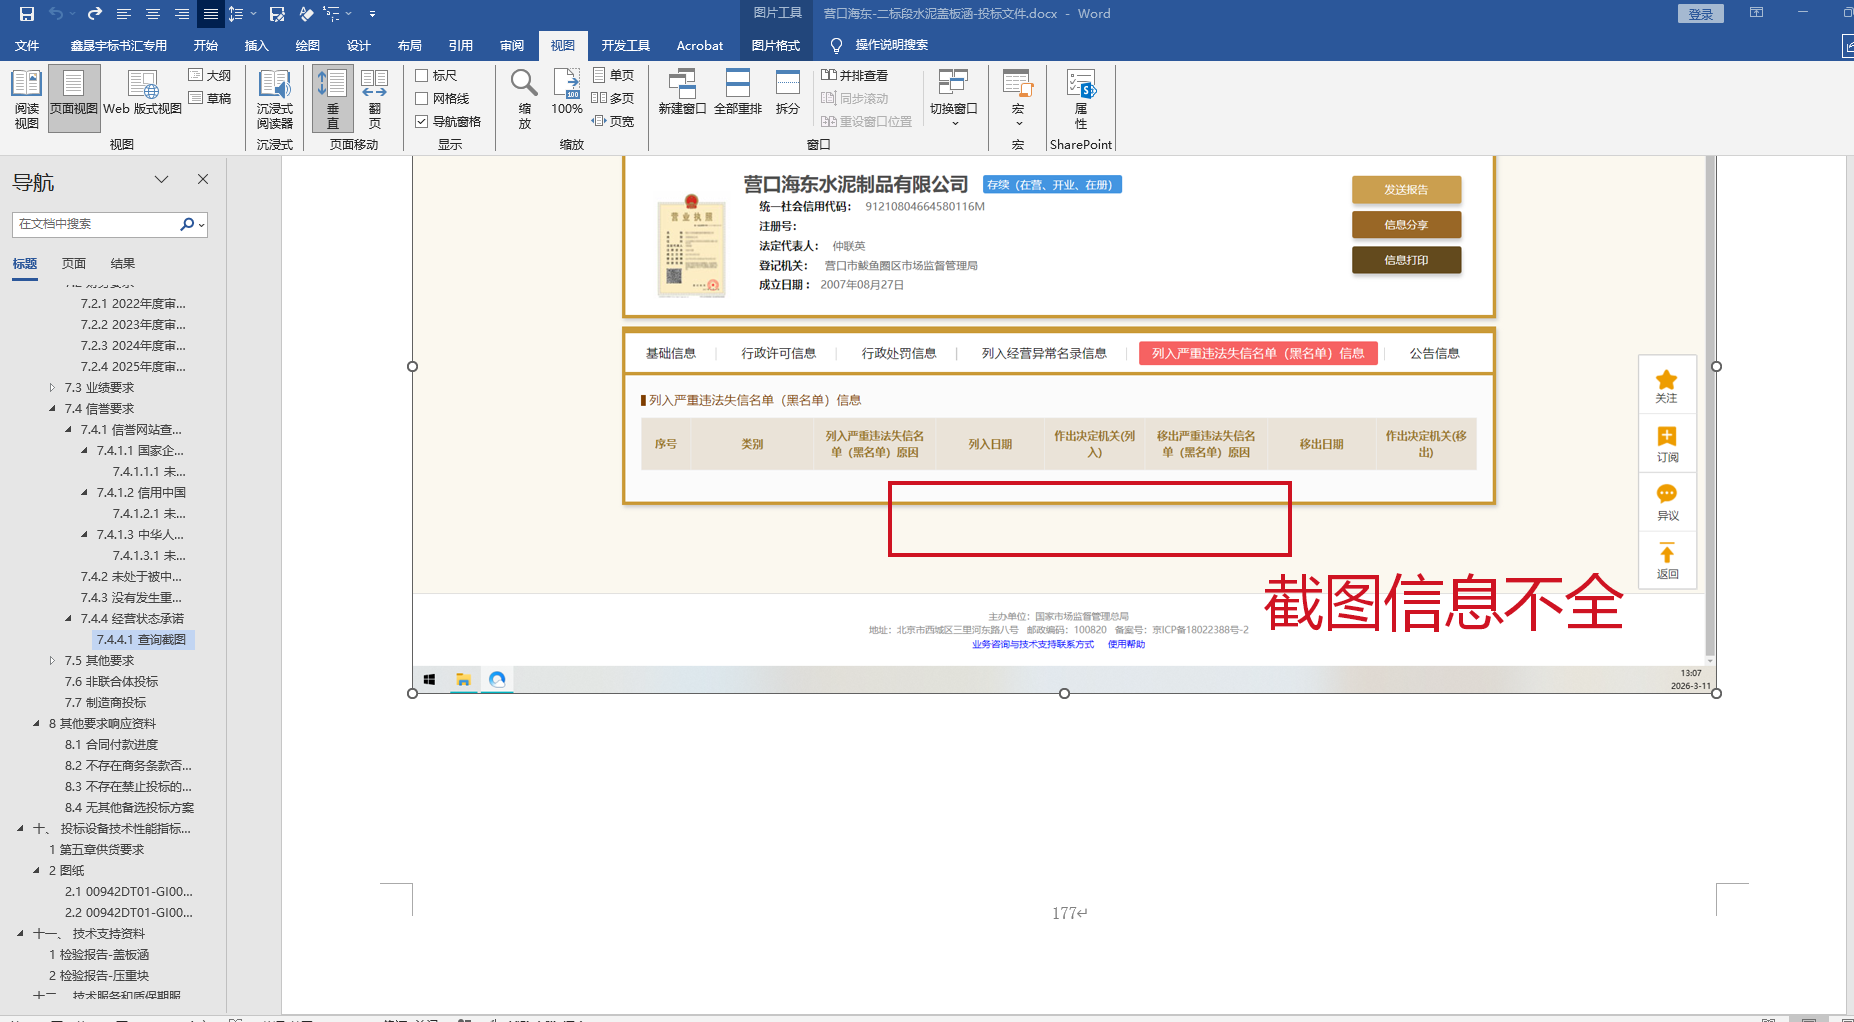Open the 文件 (File) tab

[x=27, y=45]
